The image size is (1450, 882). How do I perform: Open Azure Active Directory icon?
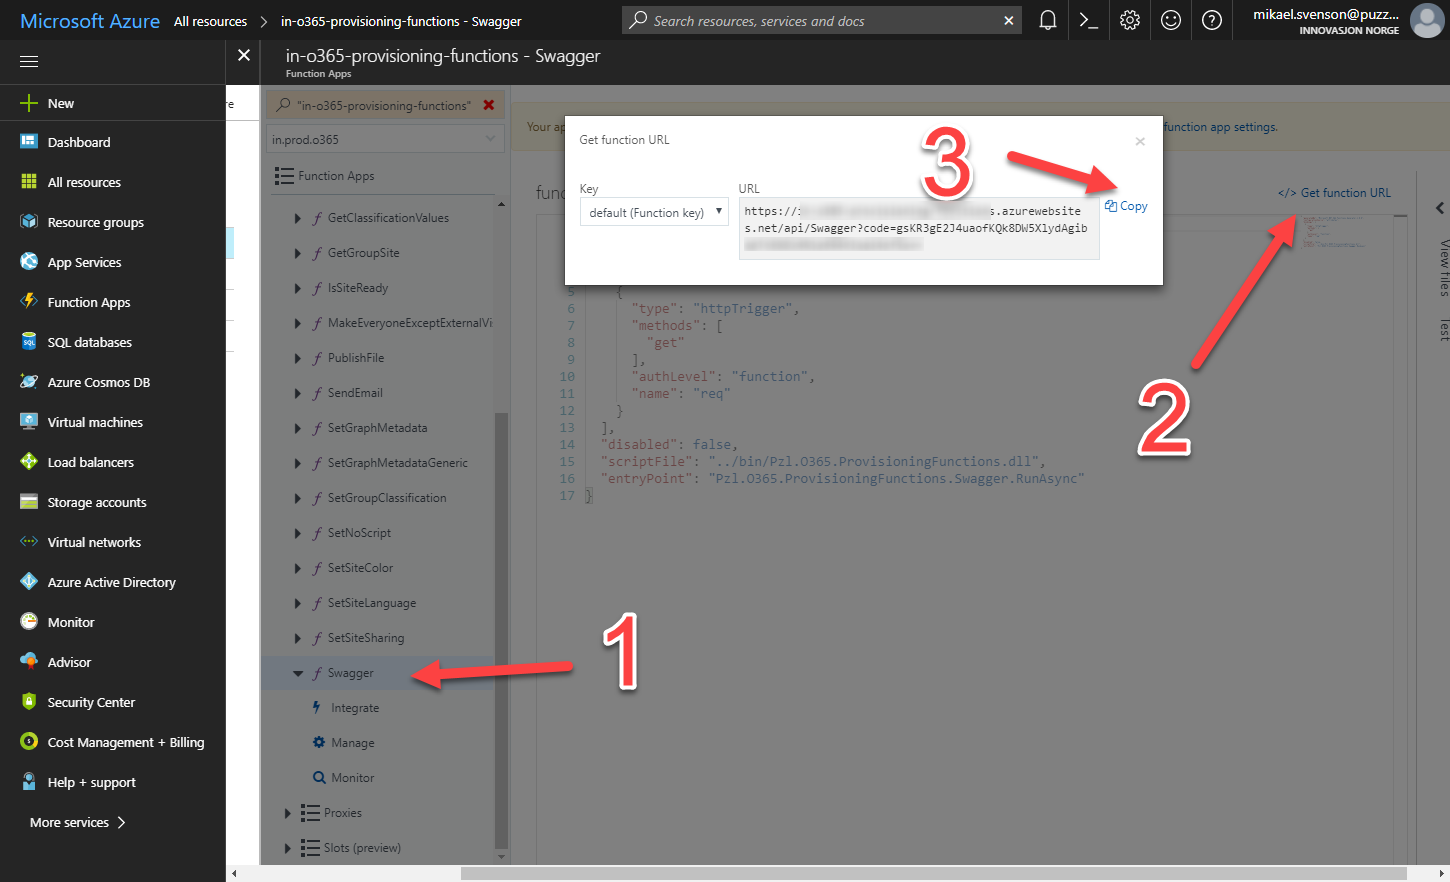click(x=29, y=582)
